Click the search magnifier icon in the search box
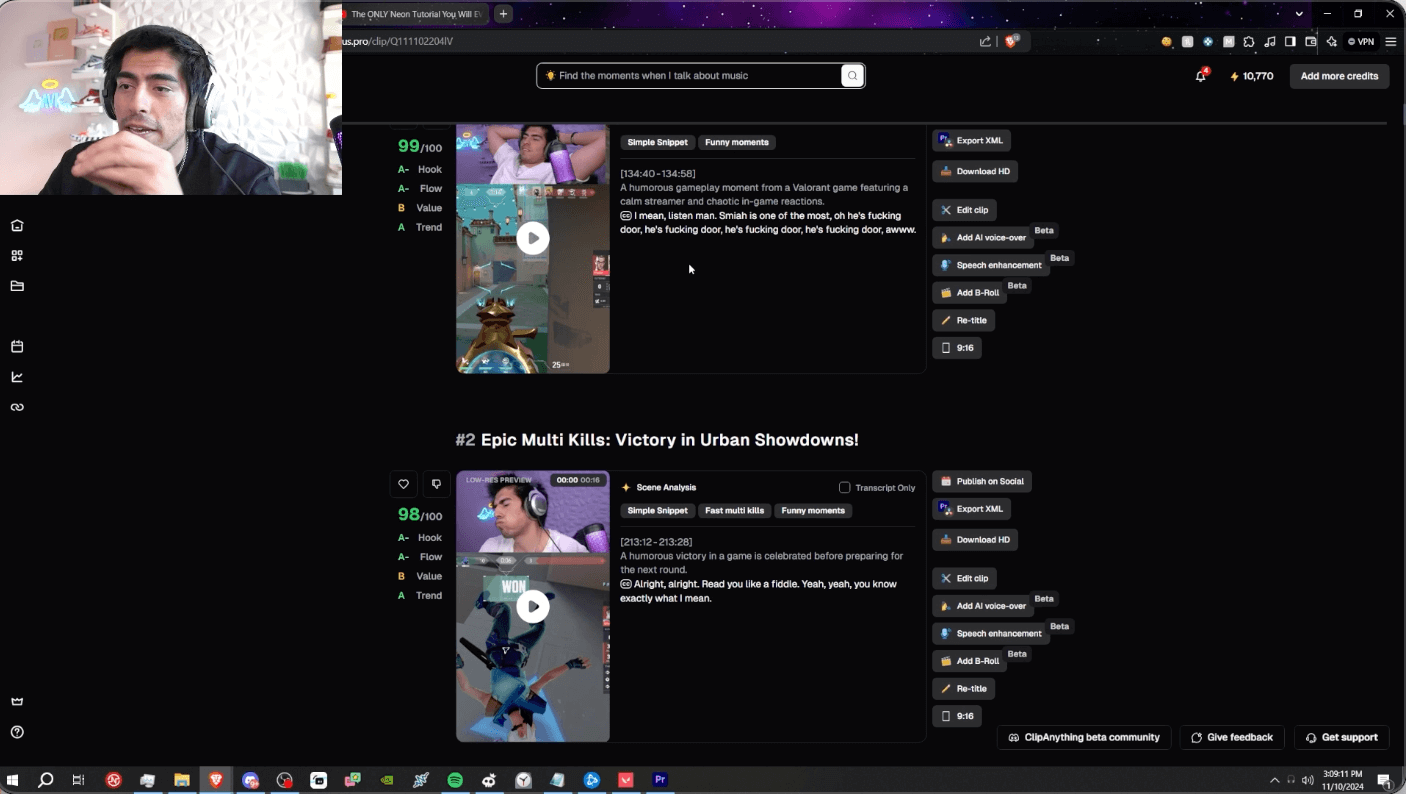 pos(852,76)
